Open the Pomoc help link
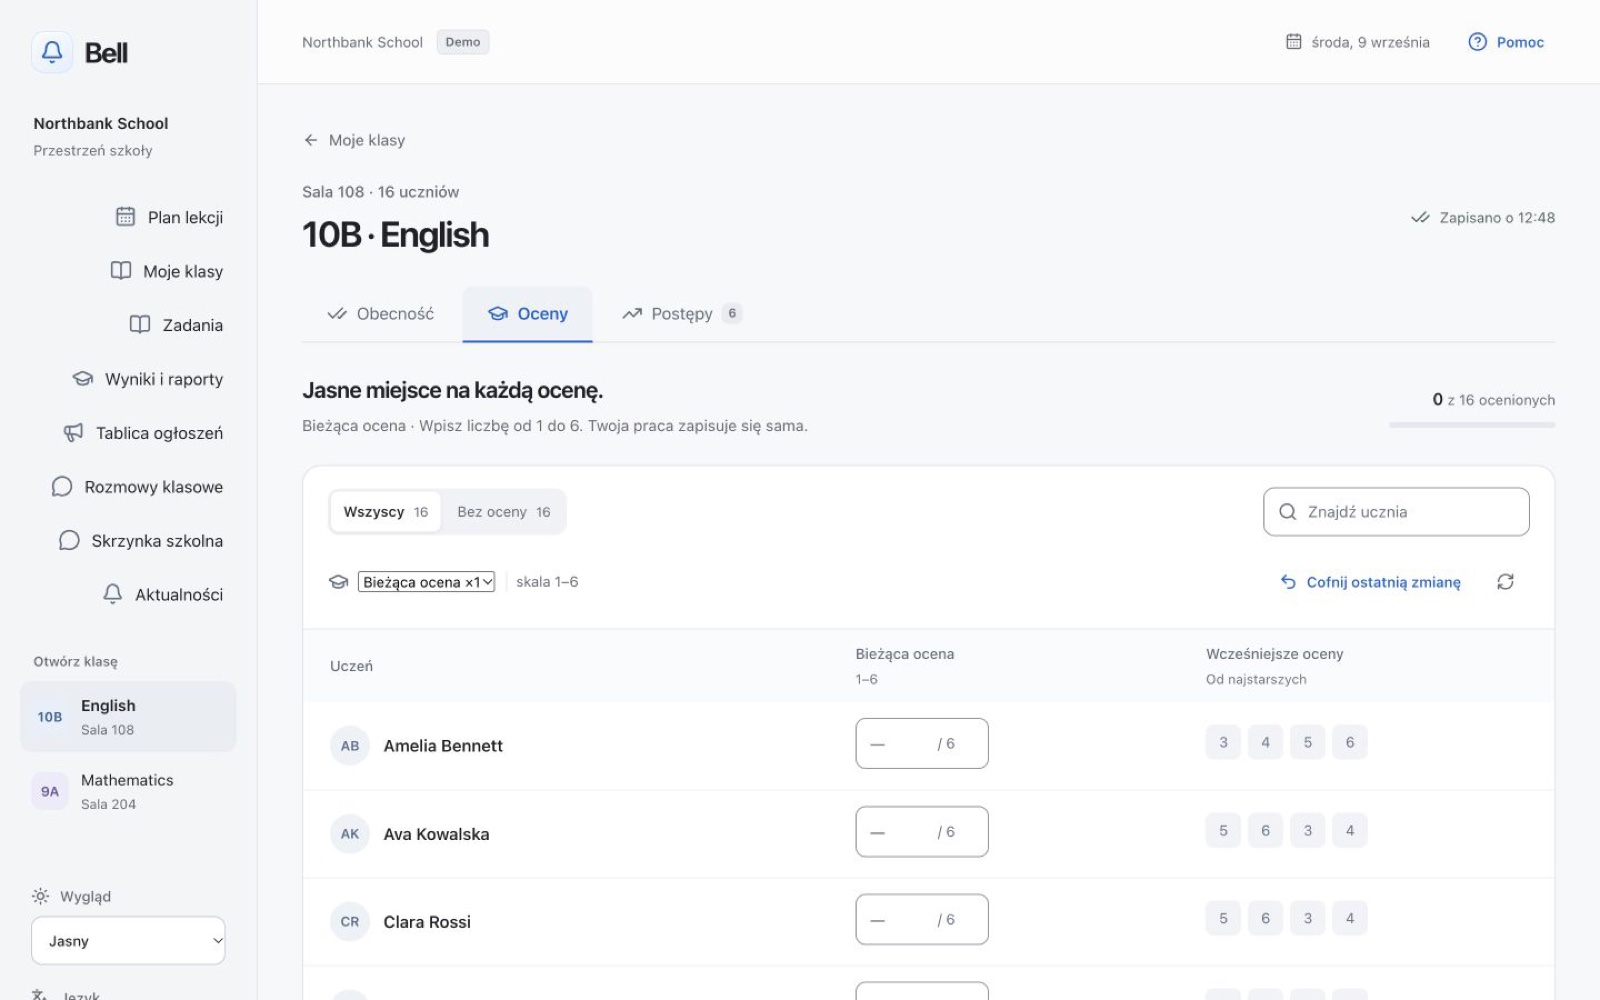Image resolution: width=1600 pixels, height=1000 pixels. point(1506,42)
